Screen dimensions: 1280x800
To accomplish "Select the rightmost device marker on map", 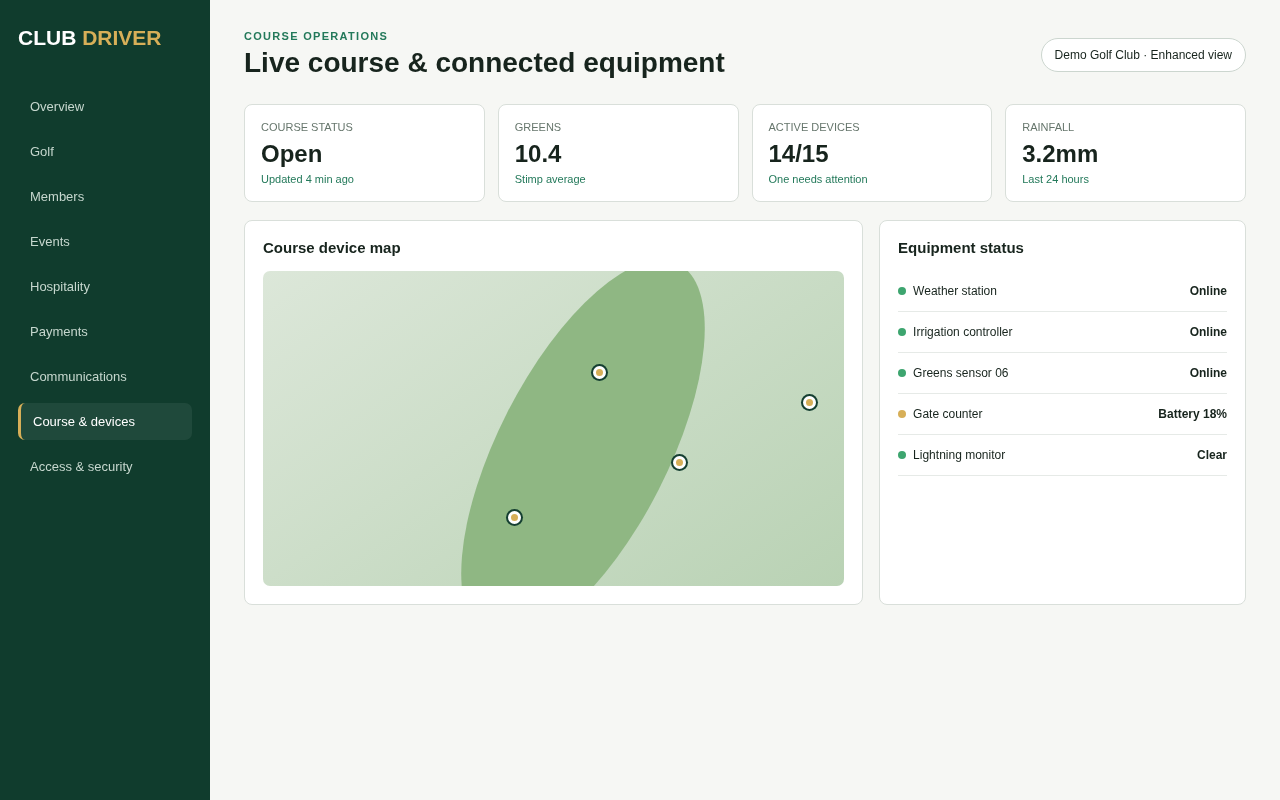I will point(809,402).
